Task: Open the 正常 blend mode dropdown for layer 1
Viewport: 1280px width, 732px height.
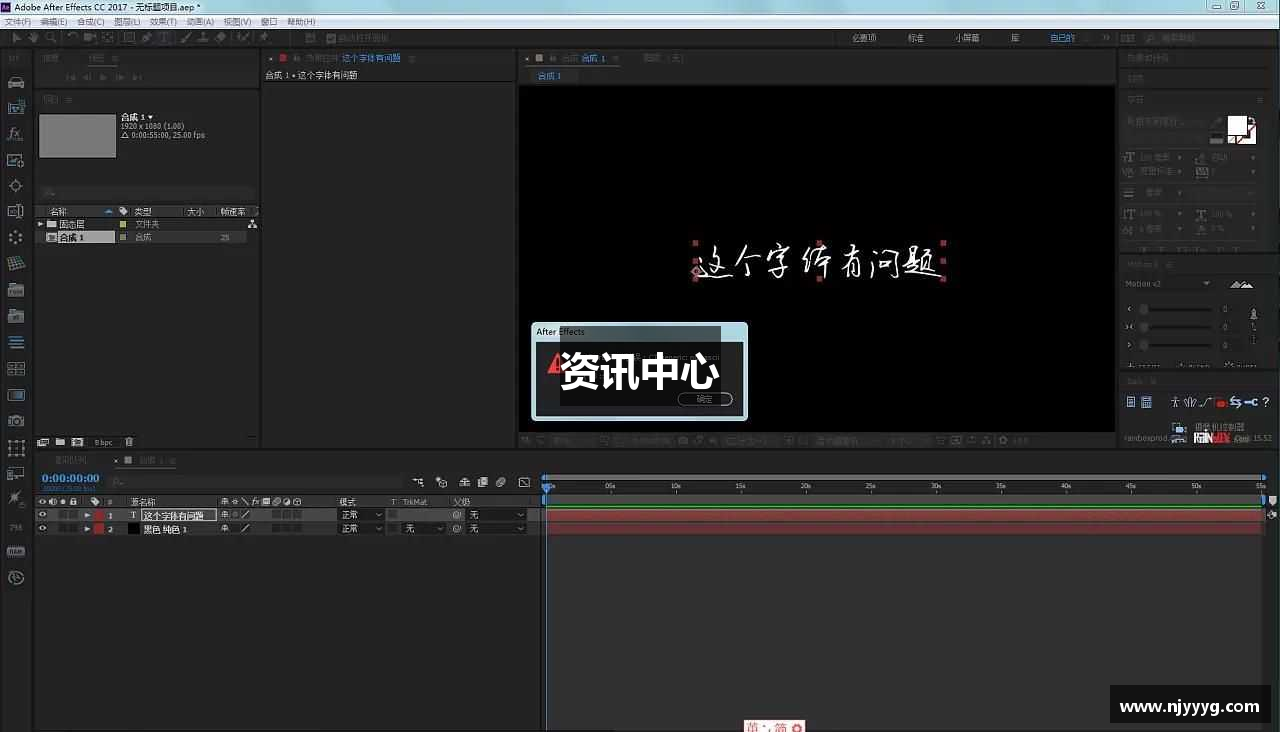Action: pos(361,514)
